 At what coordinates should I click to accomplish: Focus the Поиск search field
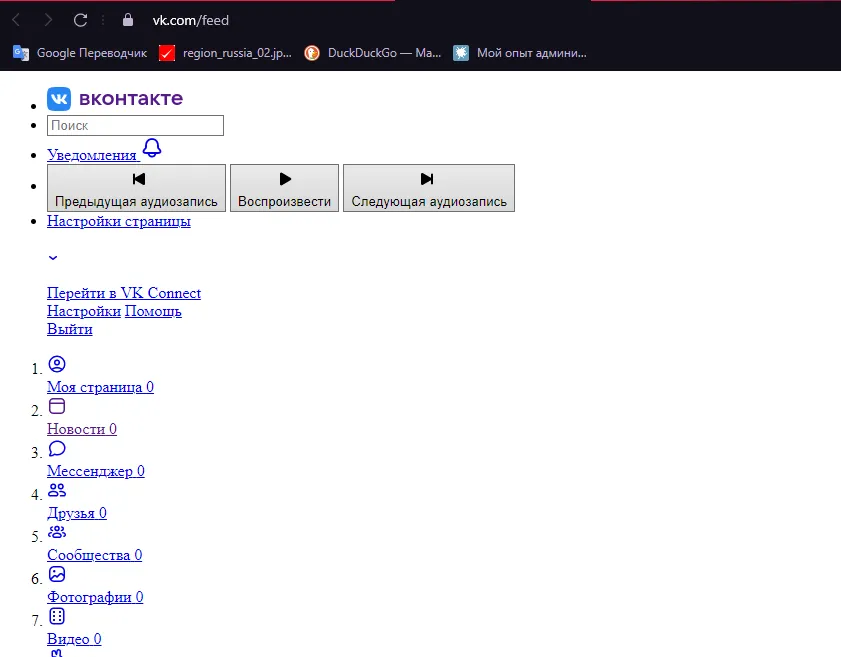(x=135, y=126)
